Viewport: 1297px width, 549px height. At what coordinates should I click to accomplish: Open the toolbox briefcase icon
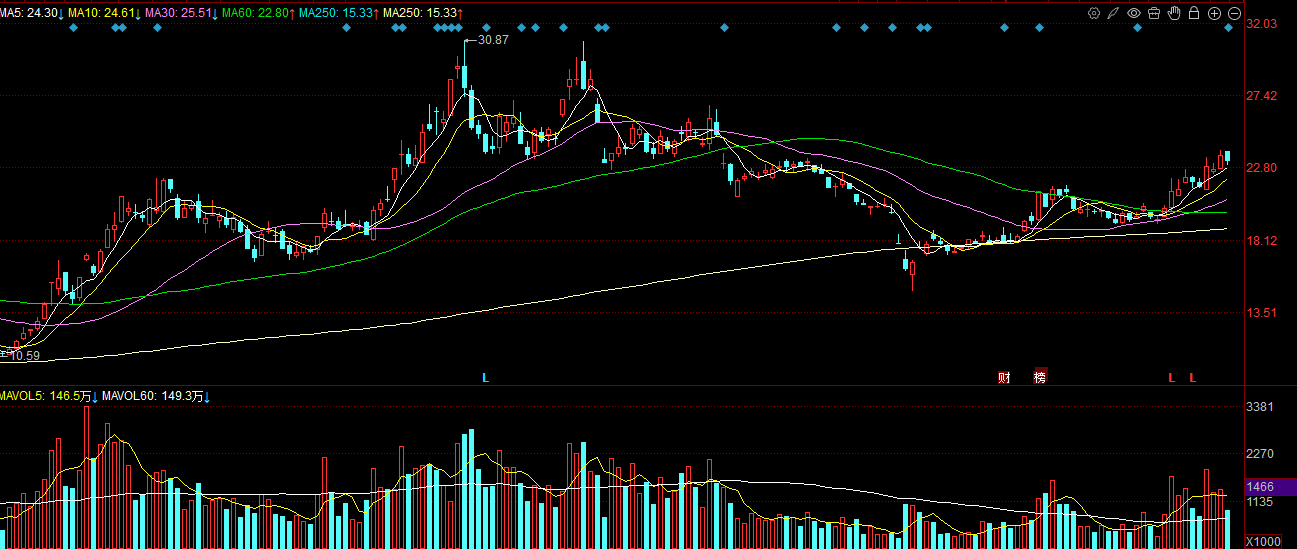click(1154, 13)
